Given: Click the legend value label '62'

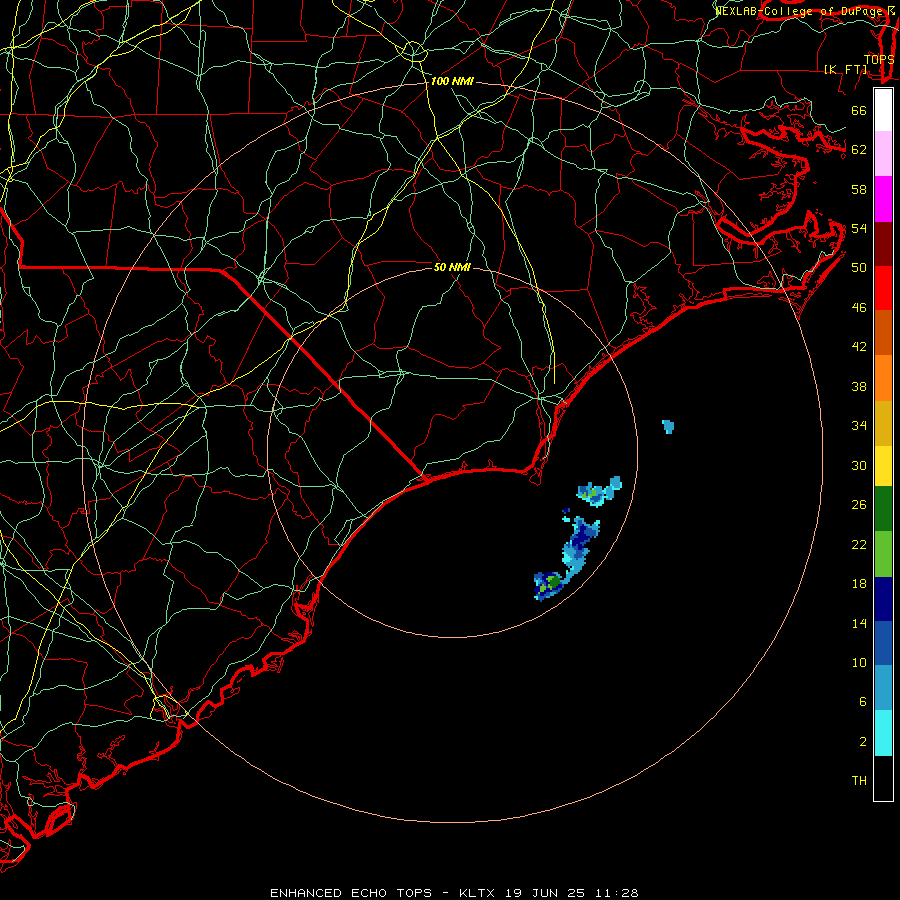Looking at the screenshot, I should (859, 150).
